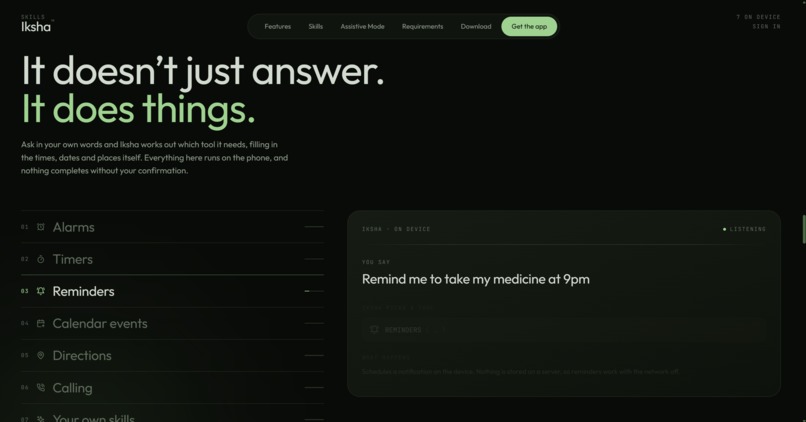Expand the Directions row dash indicator
Image resolution: width=806 pixels, height=422 pixels.
pos(314,355)
